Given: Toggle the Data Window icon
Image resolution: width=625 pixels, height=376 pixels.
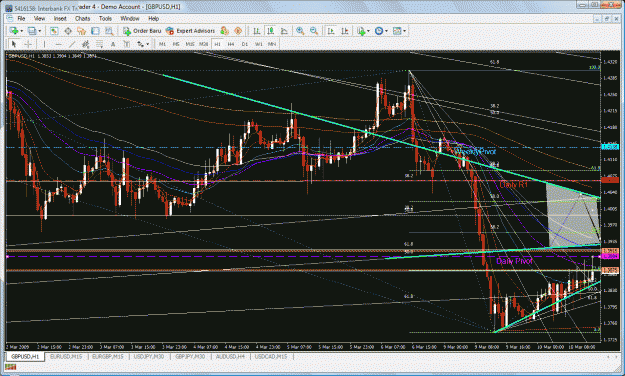Looking at the screenshot, I should pyautogui.click(x=68, y=31).
